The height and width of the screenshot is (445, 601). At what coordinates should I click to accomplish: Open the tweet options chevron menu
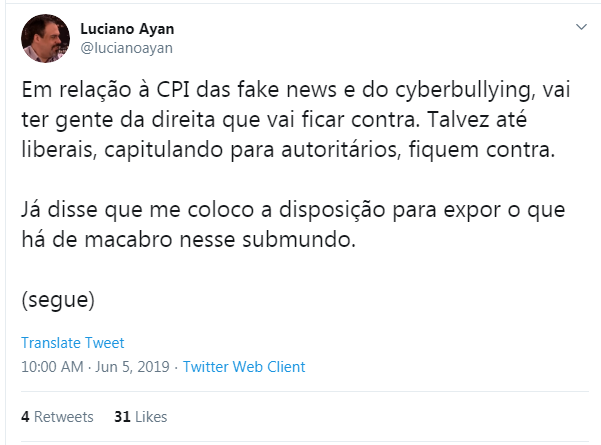(580, 27)
